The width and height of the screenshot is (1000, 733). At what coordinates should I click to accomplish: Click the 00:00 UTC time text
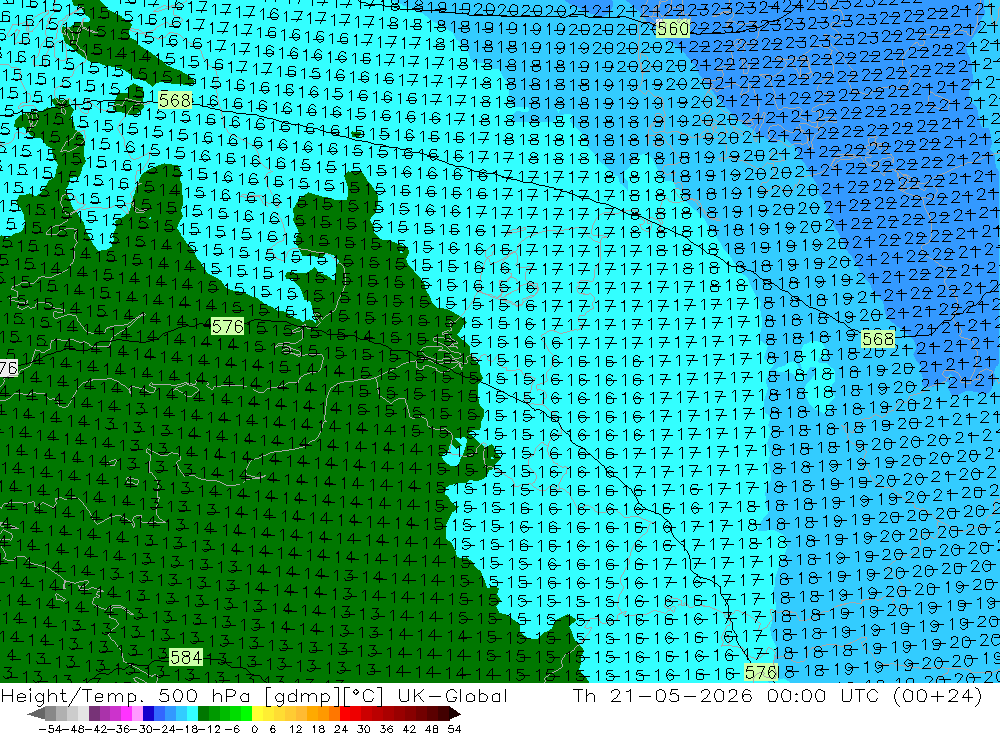coord(825,696)
